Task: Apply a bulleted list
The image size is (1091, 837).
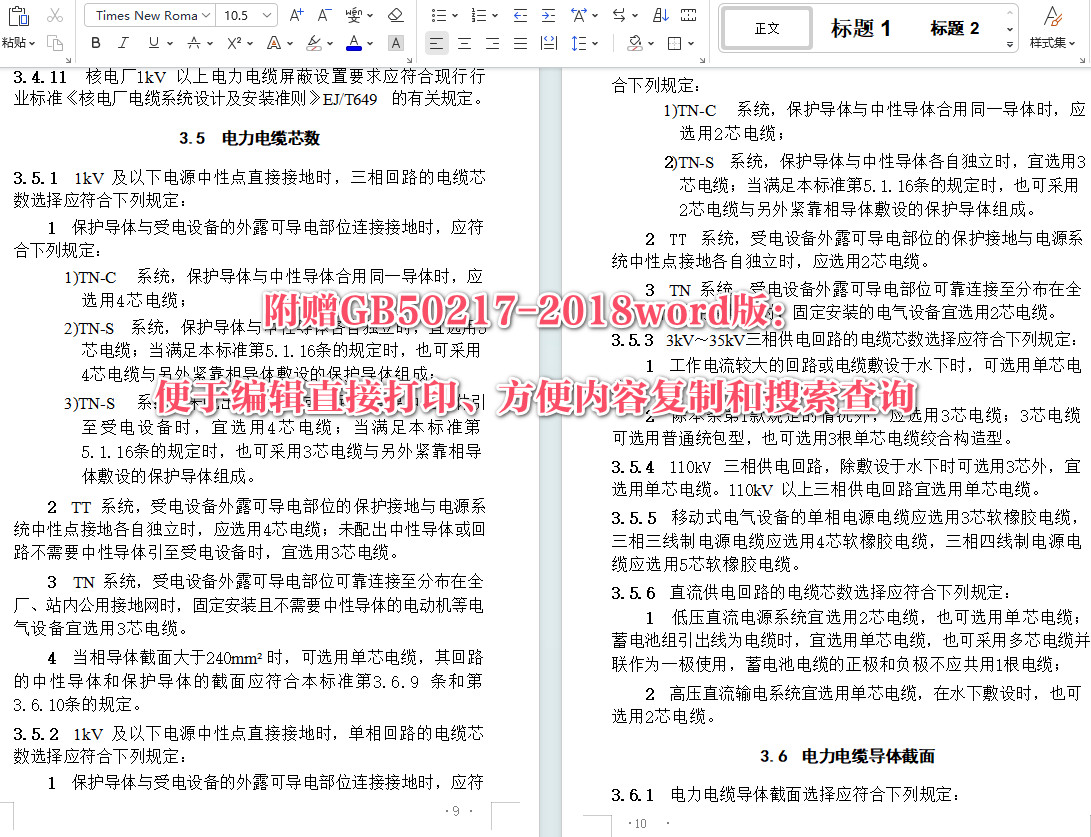Action: coord(440,14)
